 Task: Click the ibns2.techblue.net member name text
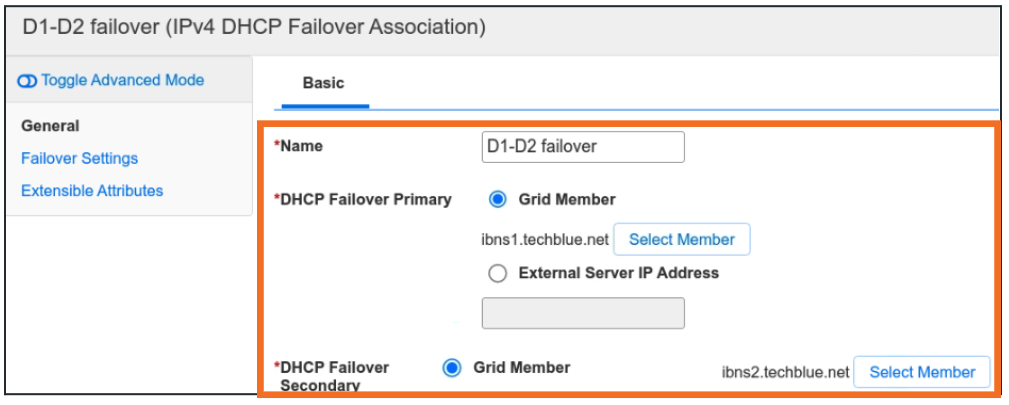[785, 372]
